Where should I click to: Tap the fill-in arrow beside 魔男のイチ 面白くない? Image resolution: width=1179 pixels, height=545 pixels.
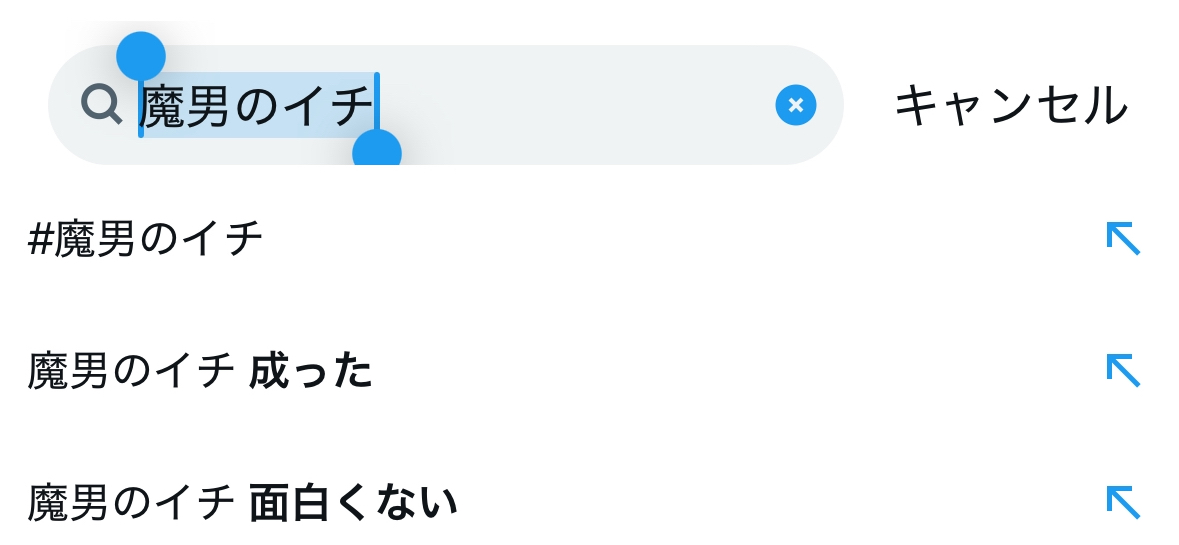click(1122, 502)
